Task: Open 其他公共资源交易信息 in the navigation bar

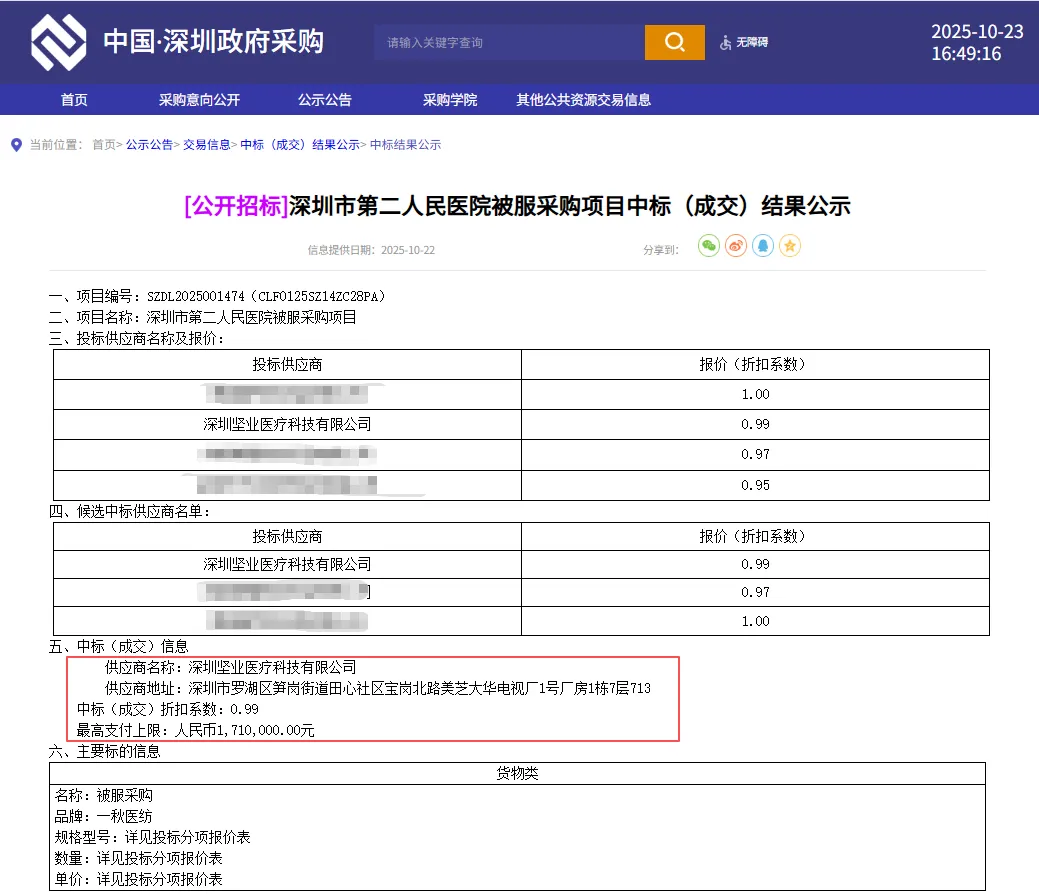Action: (583, 100)
